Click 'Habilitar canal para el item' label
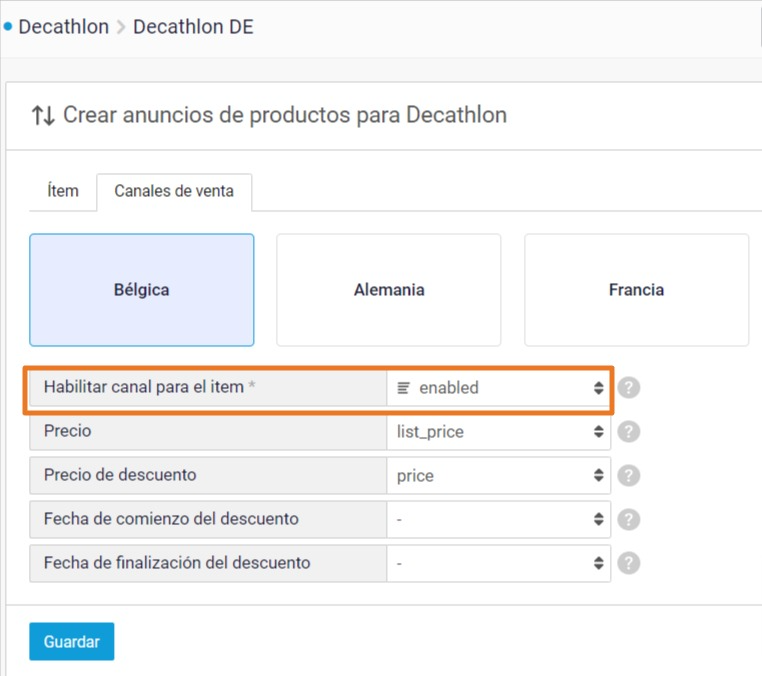Screen dimensions: 762x676 point(144,387)
